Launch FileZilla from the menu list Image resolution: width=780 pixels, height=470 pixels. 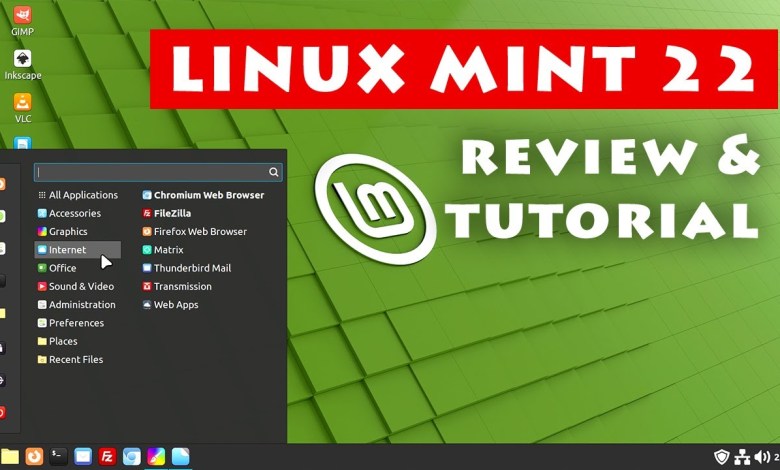point(167,213)
